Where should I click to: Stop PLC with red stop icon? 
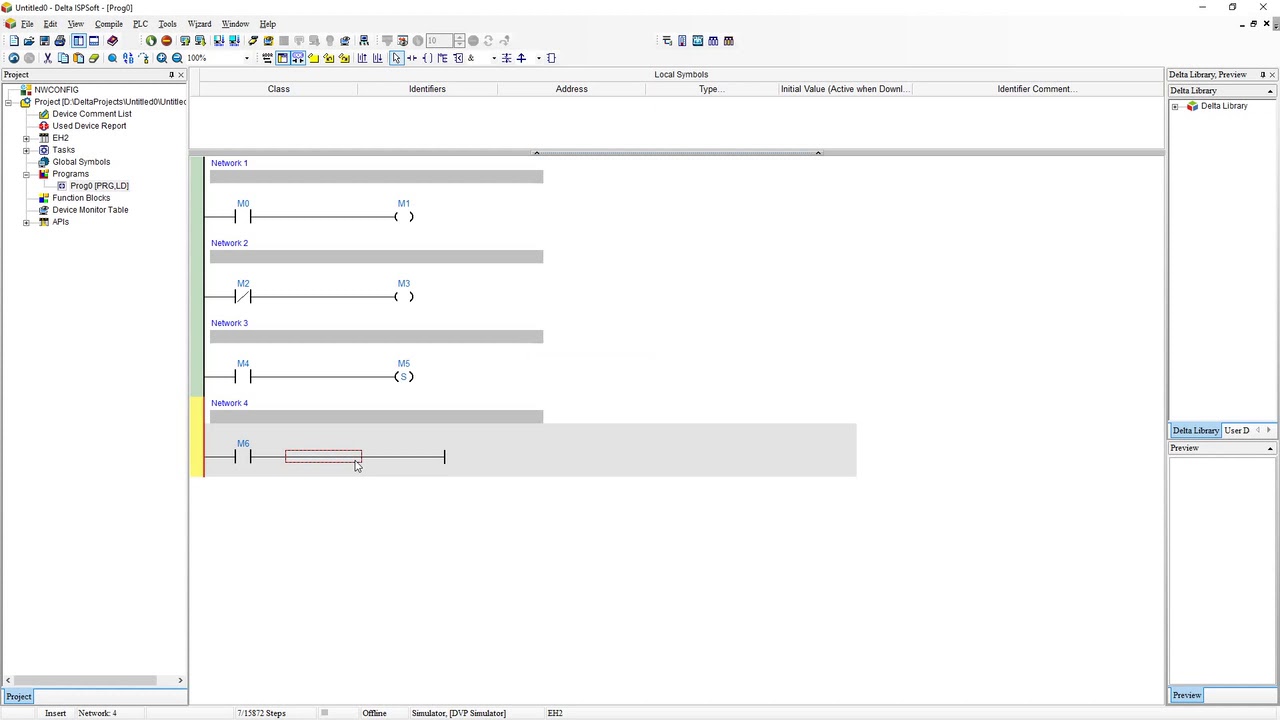[166, 41]
